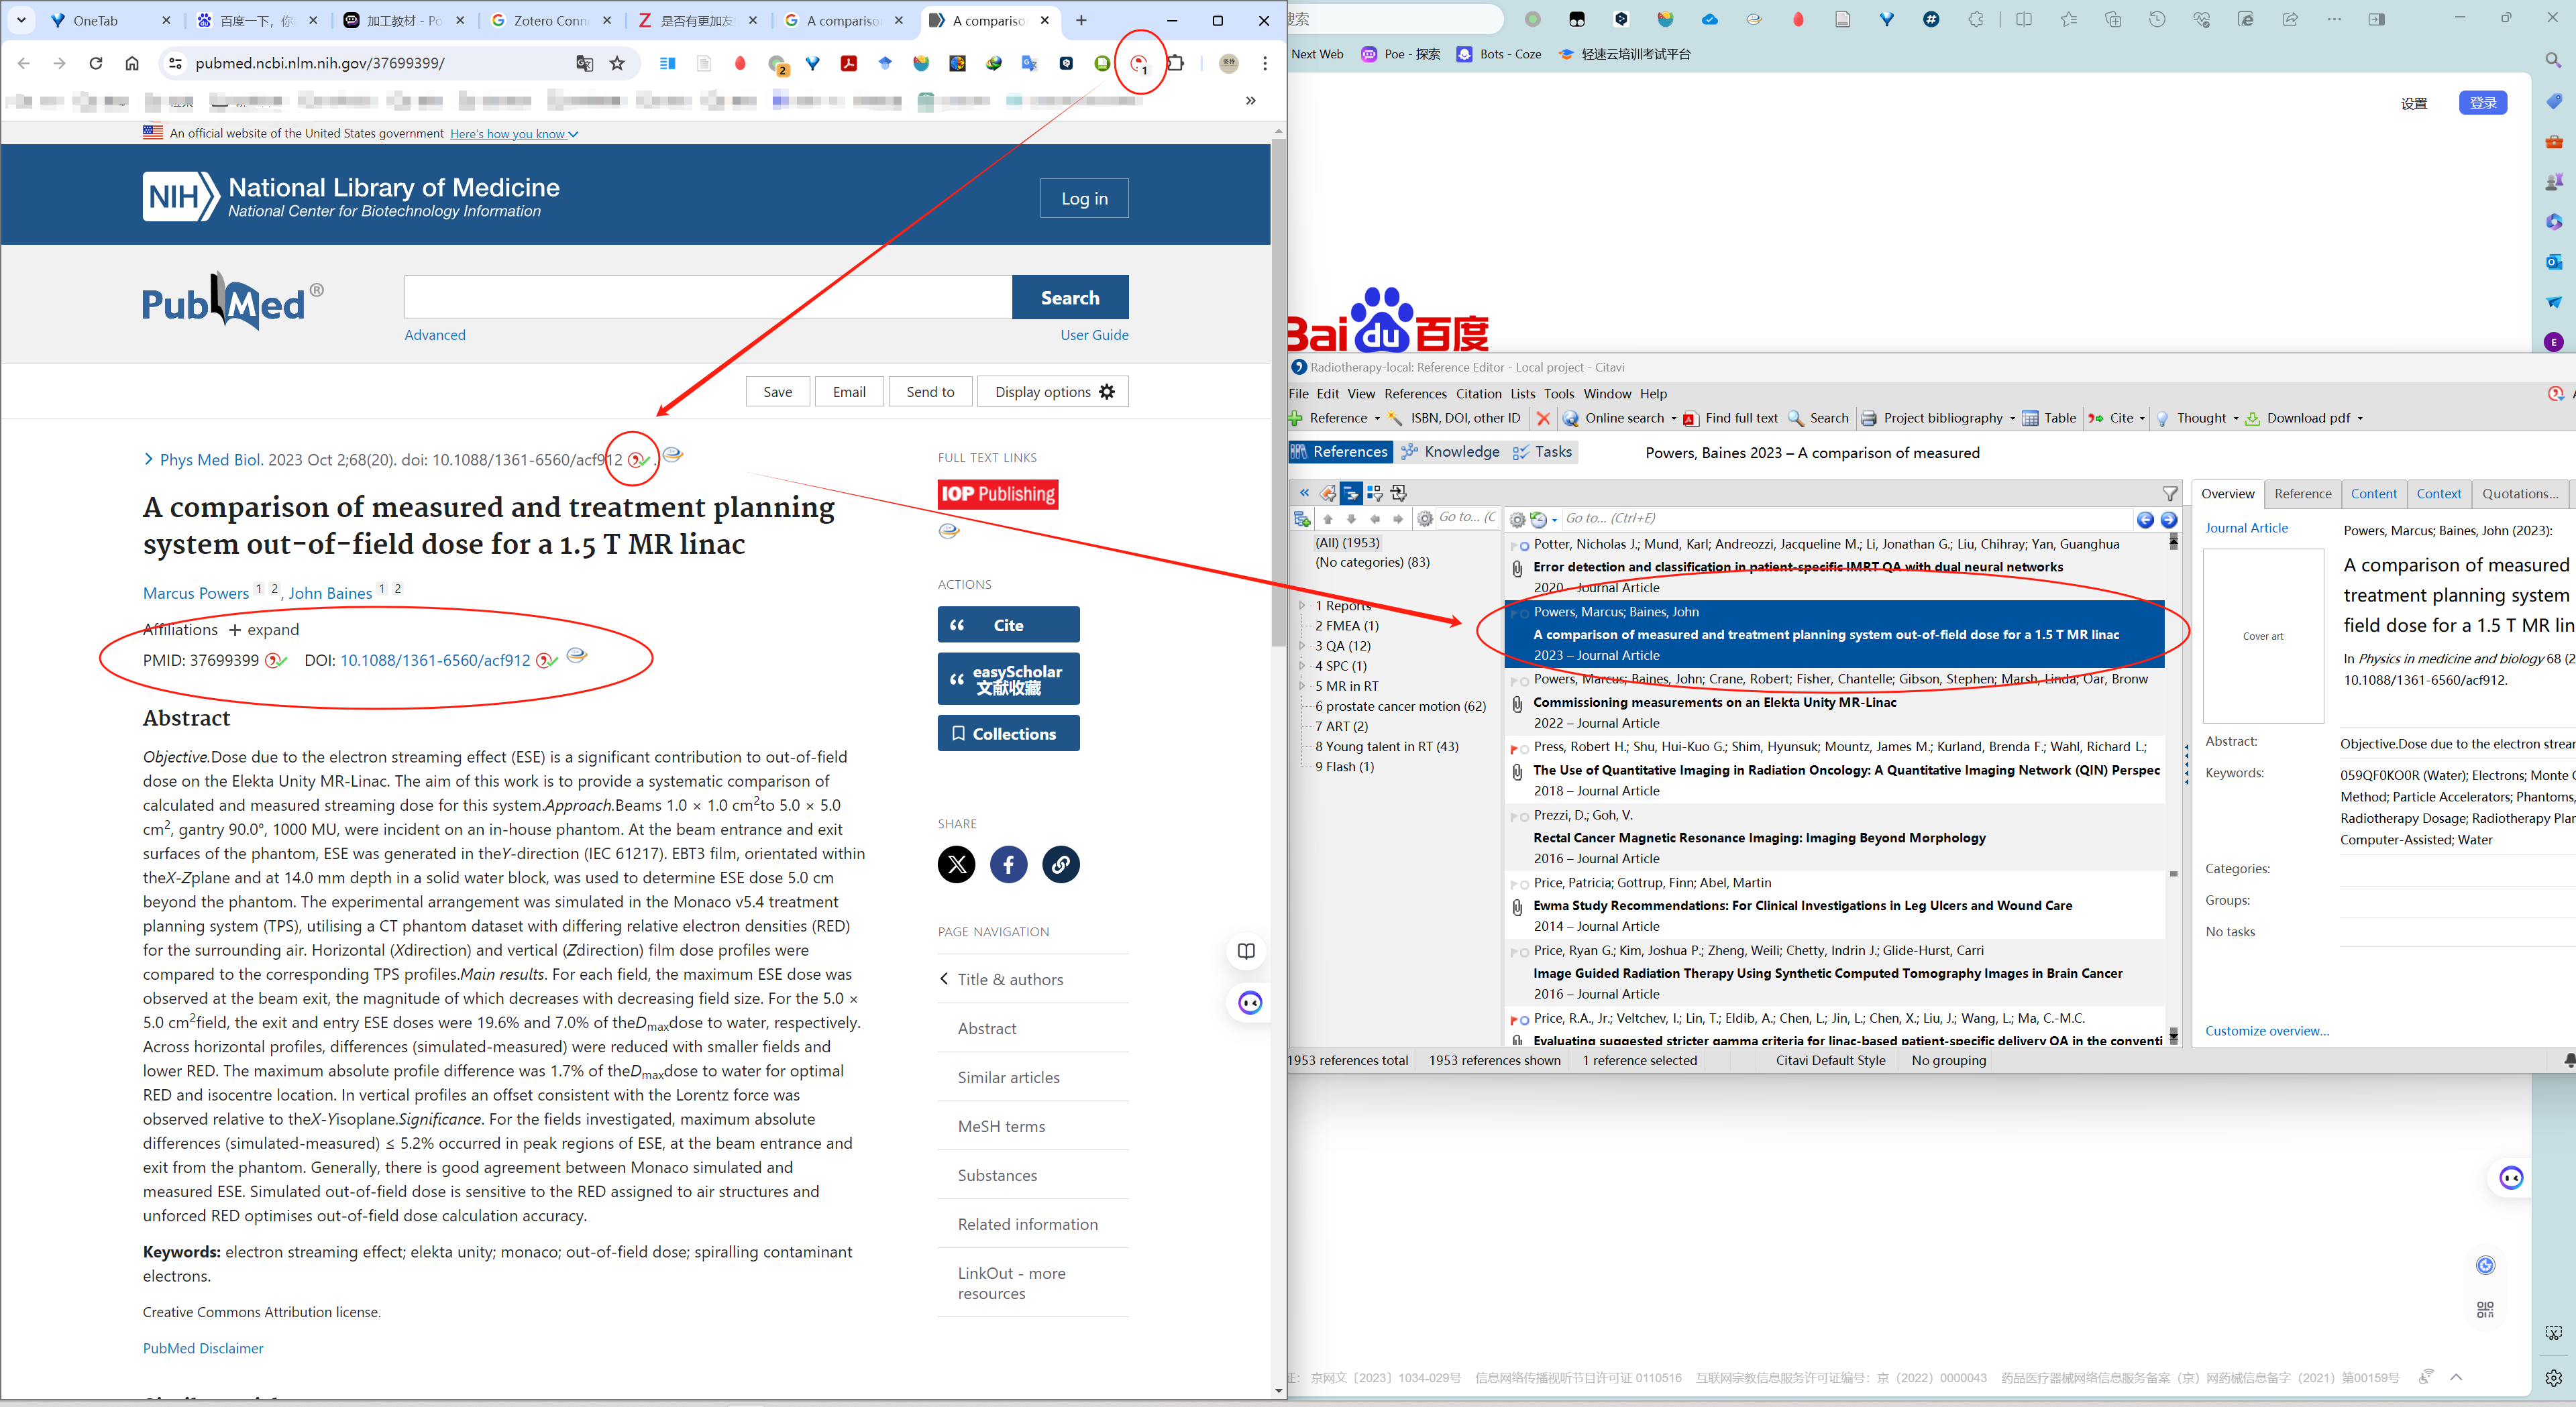Copy the article permalink via the link icon

pos(1060,864)
